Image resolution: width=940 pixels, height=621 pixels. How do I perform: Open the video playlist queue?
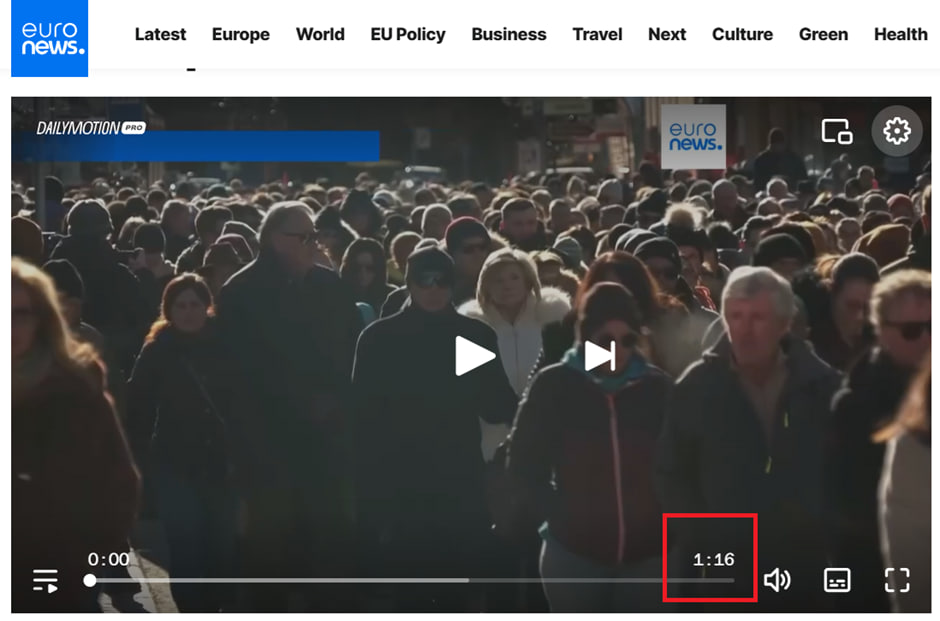tap(45, 580)
